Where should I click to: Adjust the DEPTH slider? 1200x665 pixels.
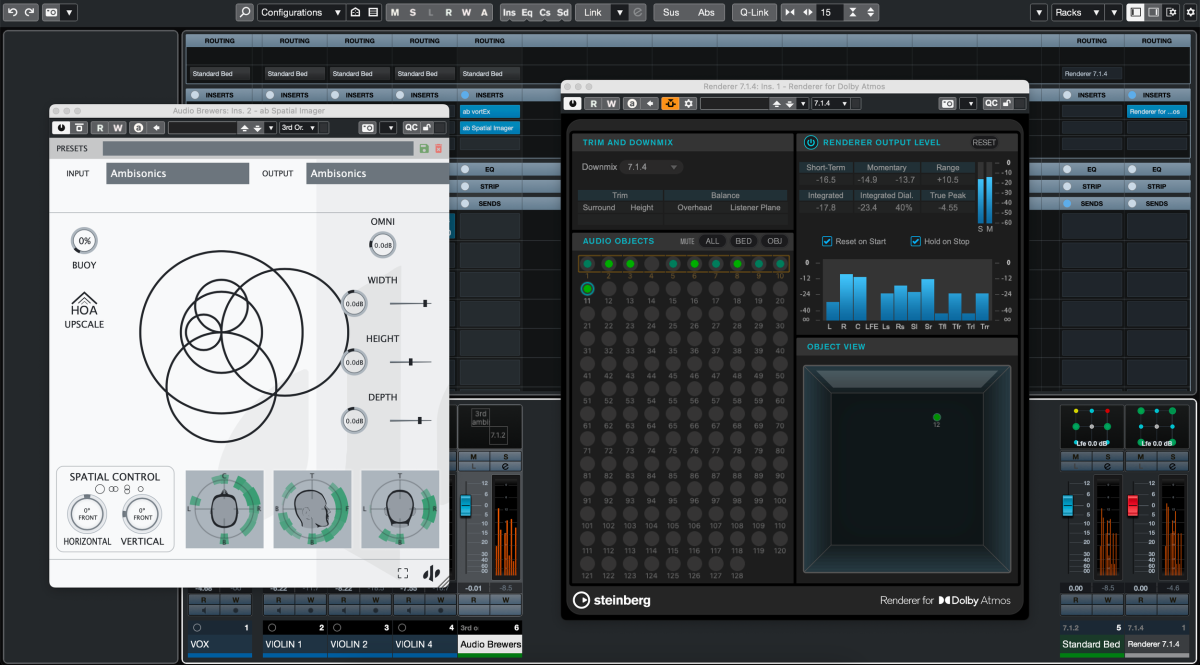point(410,421)
